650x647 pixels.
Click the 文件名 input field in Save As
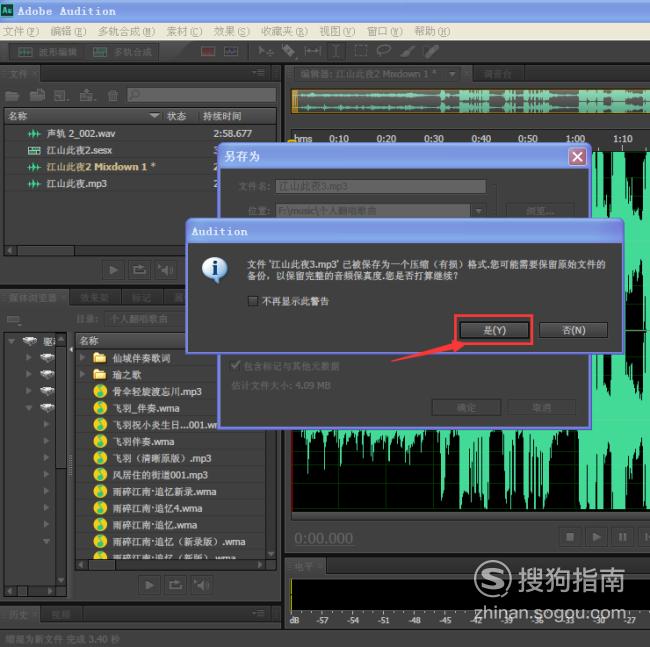(x=381, y=186)
